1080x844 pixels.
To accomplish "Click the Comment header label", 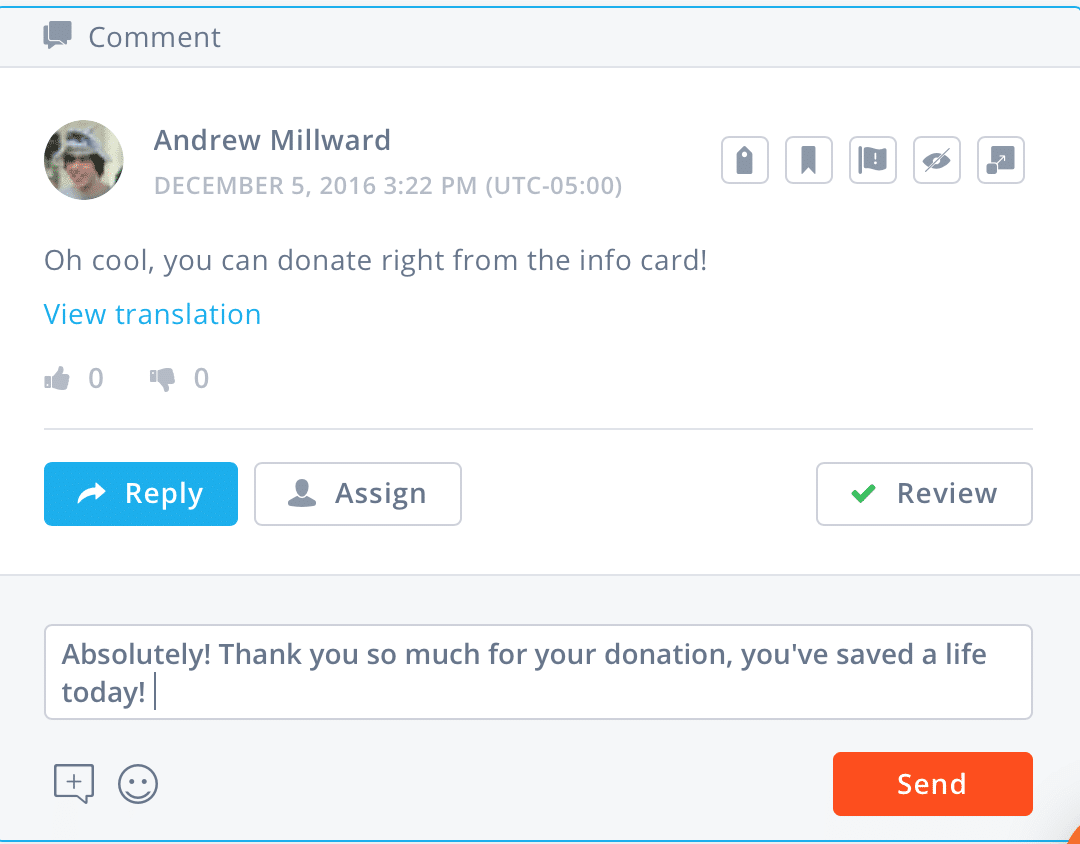I will coord(155,38).
